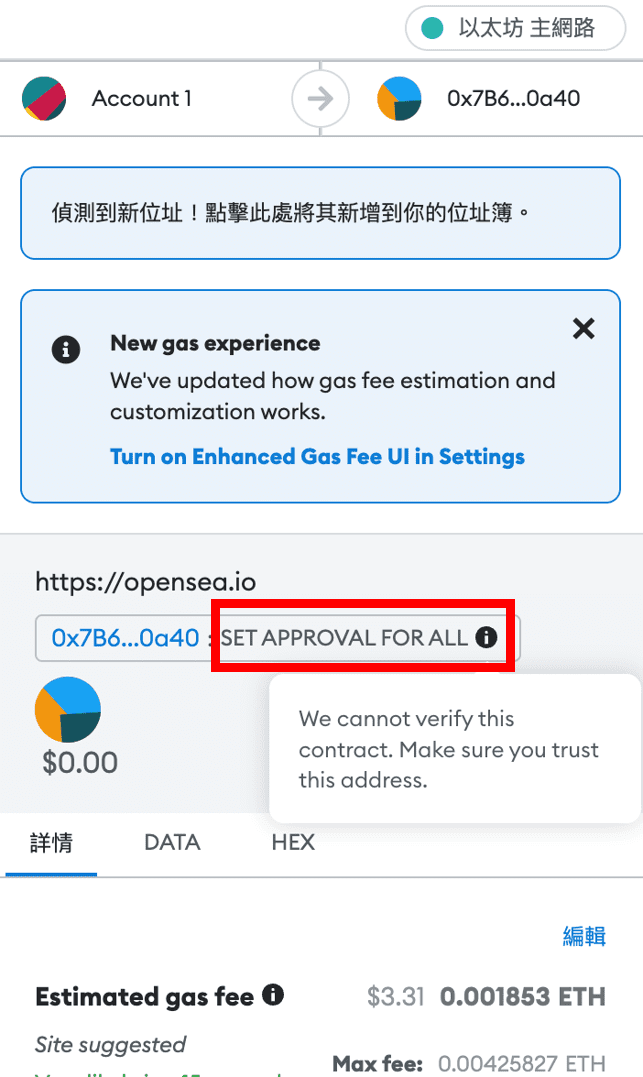Screen dimensions: 643x1077
Task: Click info icon next to Estimated gas fee
Action: coord(273,995)
